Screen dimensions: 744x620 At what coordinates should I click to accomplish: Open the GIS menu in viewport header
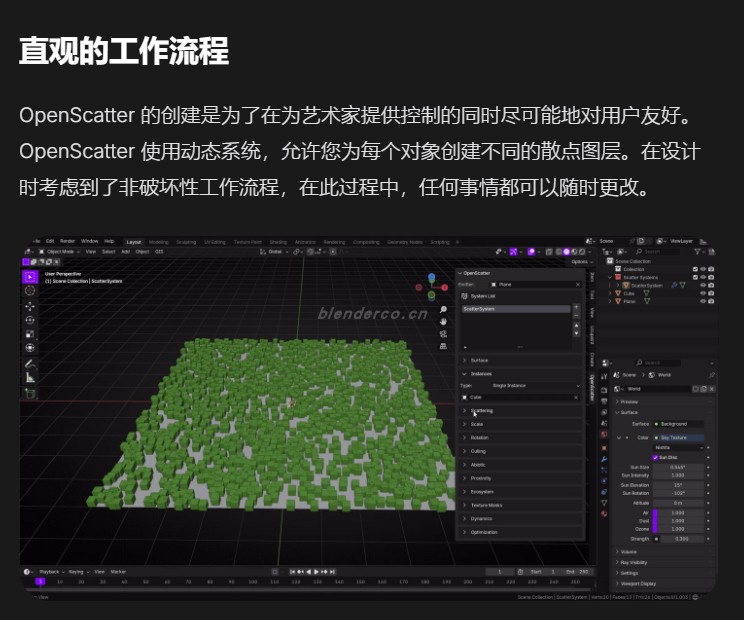[x=159, y=252]
